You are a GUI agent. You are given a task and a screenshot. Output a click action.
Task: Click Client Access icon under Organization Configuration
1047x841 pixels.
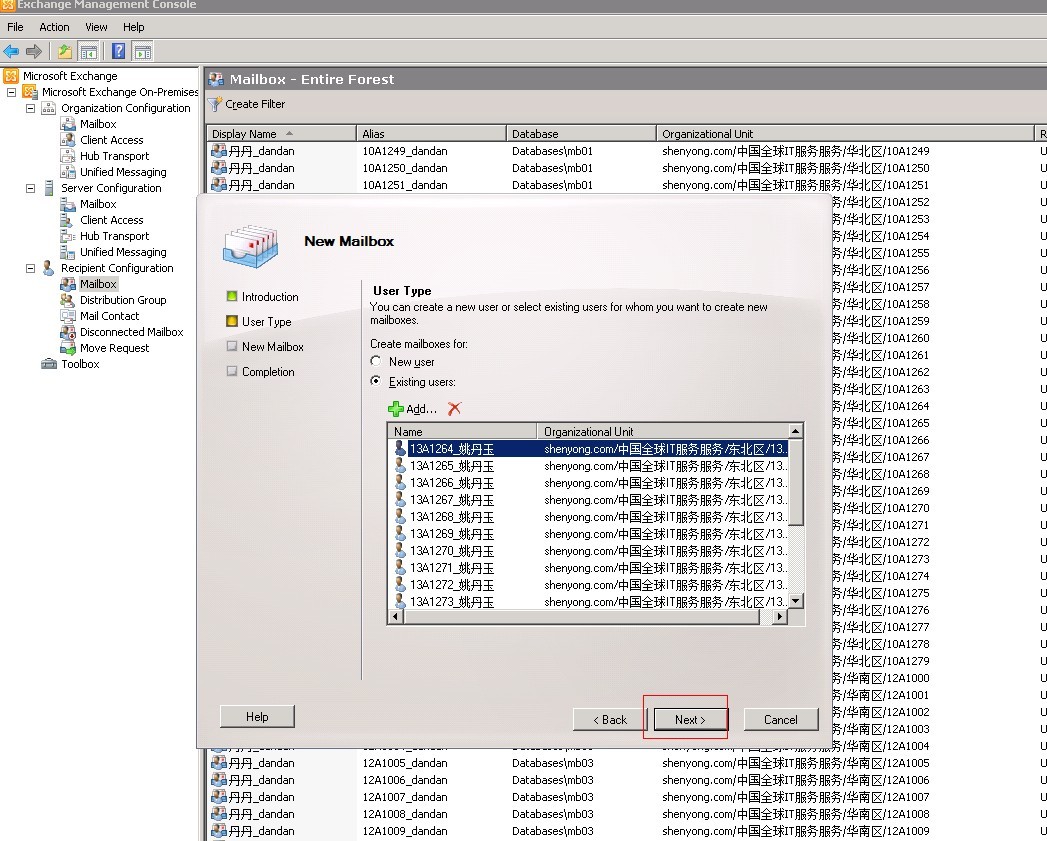point(67,140)
